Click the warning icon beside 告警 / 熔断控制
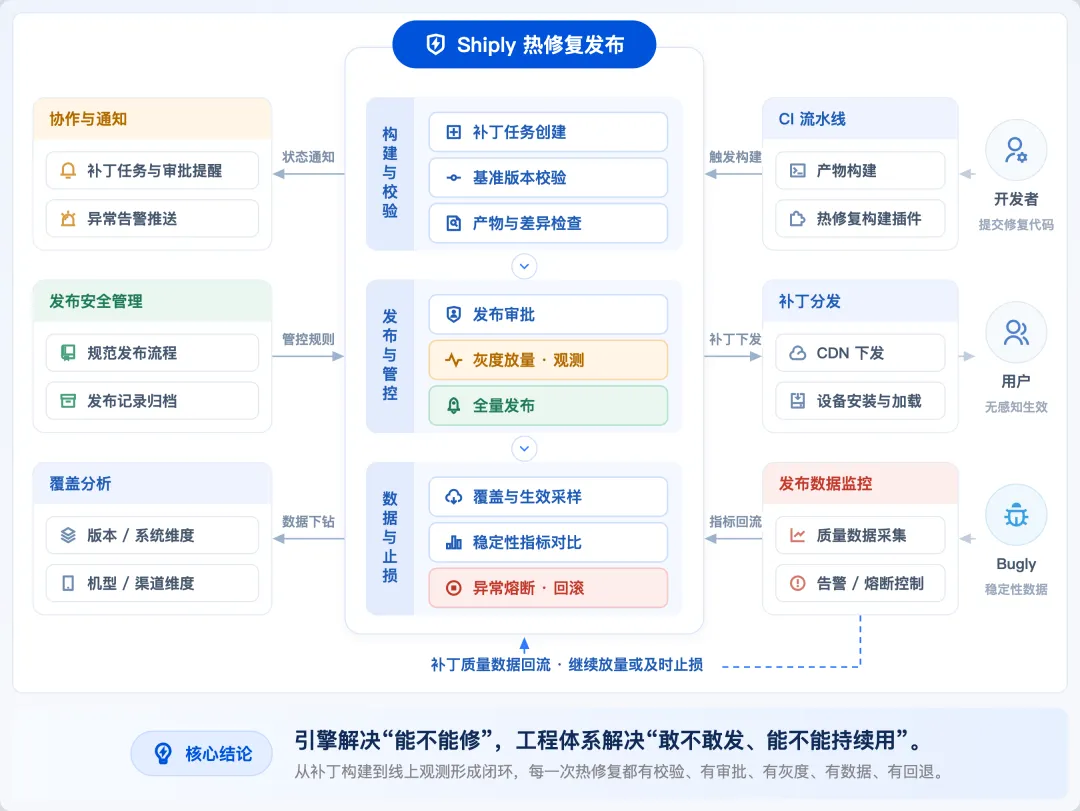Viewport: 1080px width, 811px height. tap(797, 583)
